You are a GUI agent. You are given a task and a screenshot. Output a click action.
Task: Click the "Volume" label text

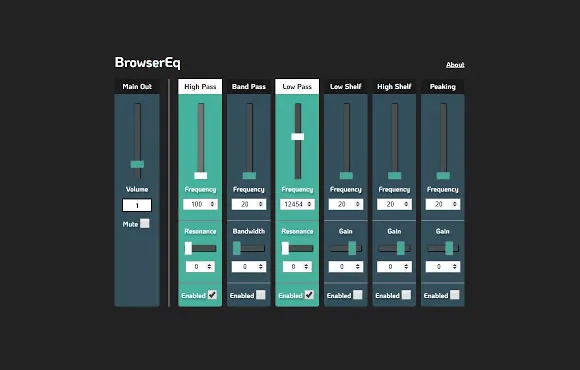tap(137, 189)
